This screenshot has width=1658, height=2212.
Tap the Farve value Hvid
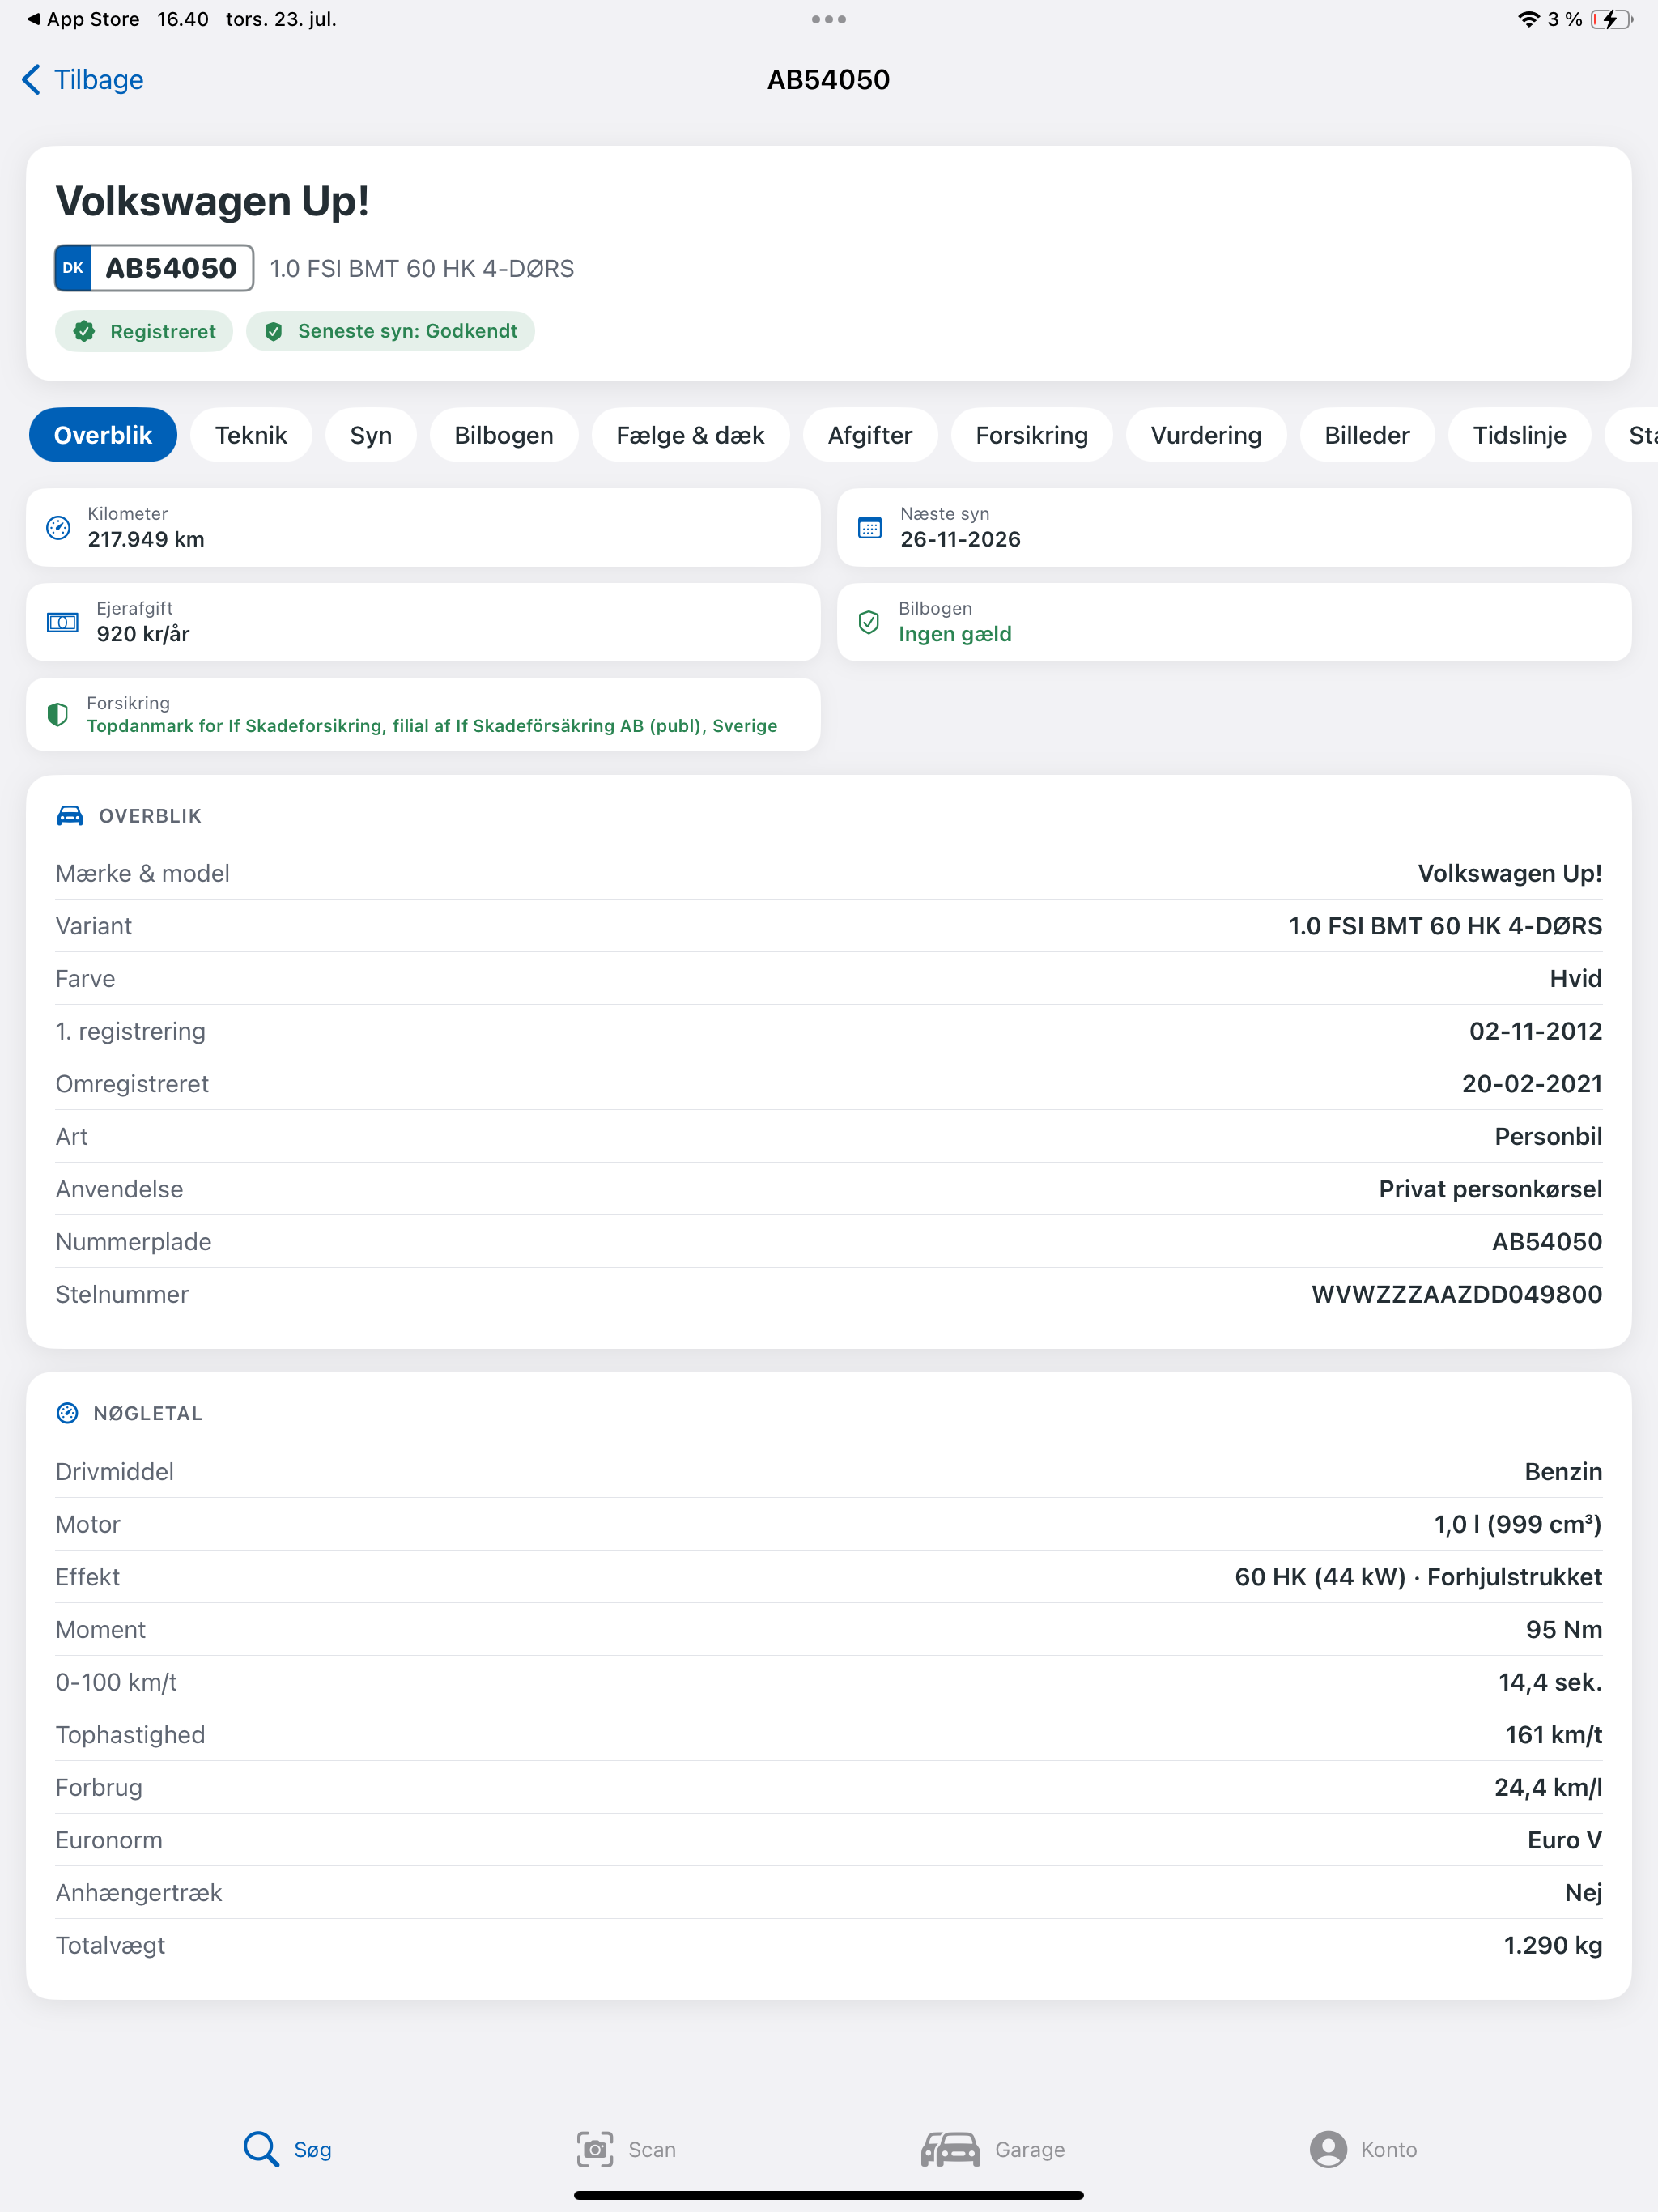tap(1576, 978)
